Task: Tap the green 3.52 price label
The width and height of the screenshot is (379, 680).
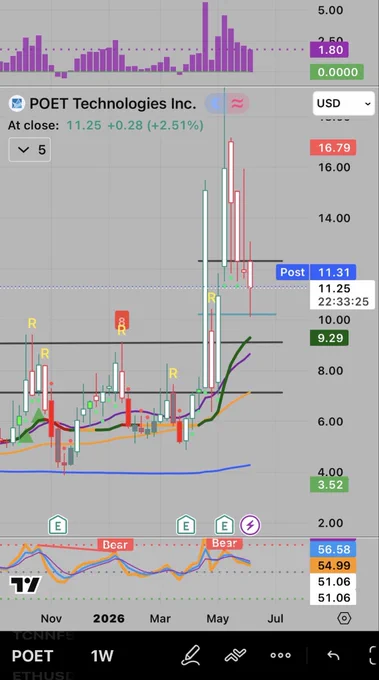Action: tap(330, 484)
